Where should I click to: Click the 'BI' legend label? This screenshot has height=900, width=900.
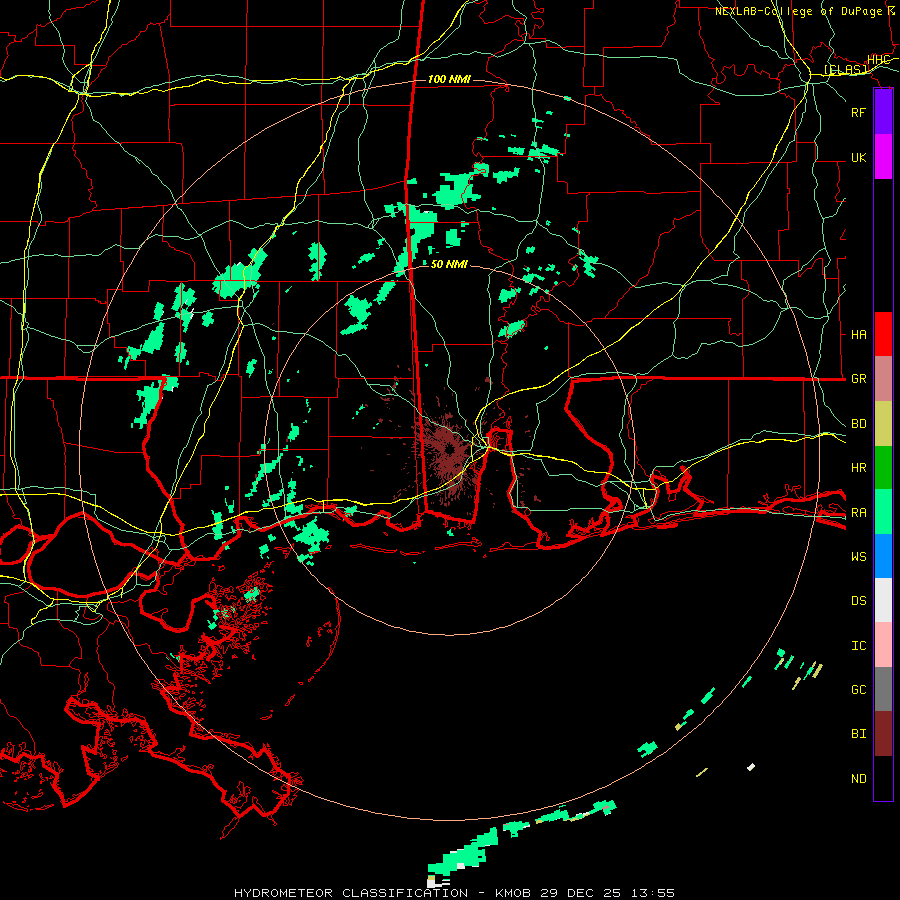tap(858, 734)
